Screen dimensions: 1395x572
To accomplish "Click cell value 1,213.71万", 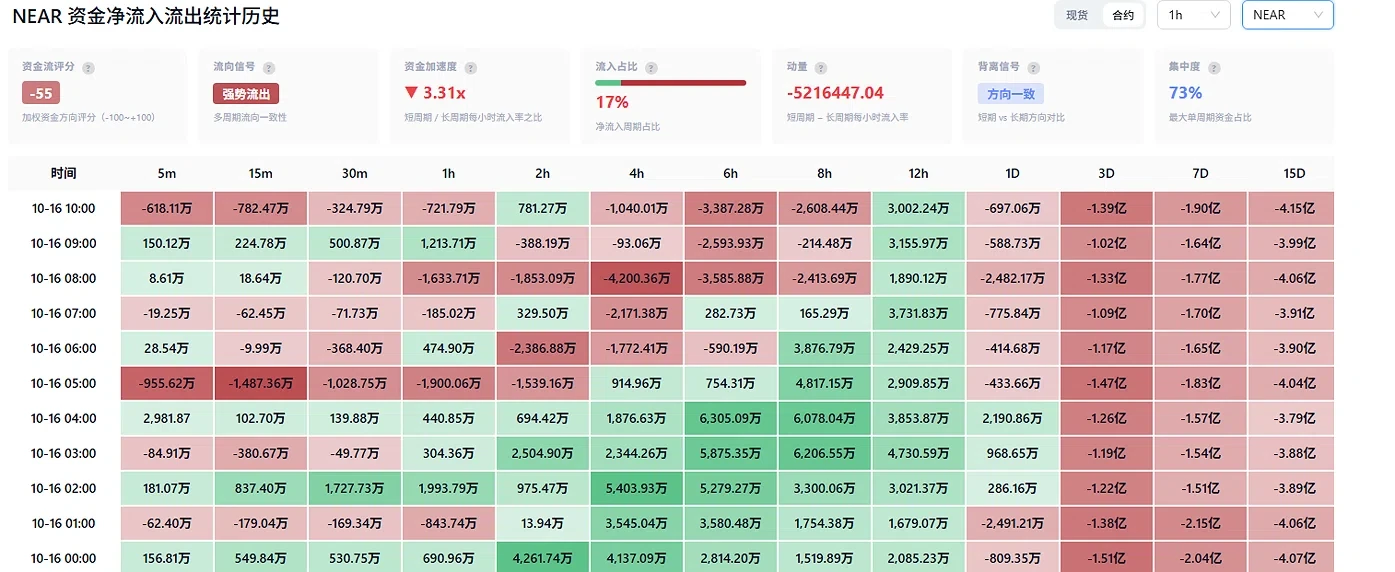I will click(x=448, y=243).
